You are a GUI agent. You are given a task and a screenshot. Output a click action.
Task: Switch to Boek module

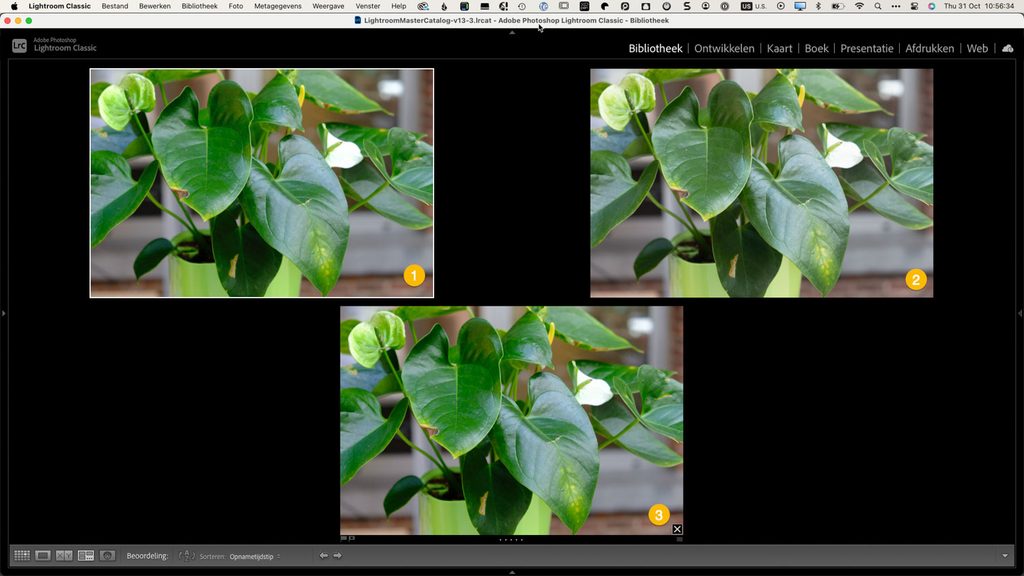click(816, 48)
